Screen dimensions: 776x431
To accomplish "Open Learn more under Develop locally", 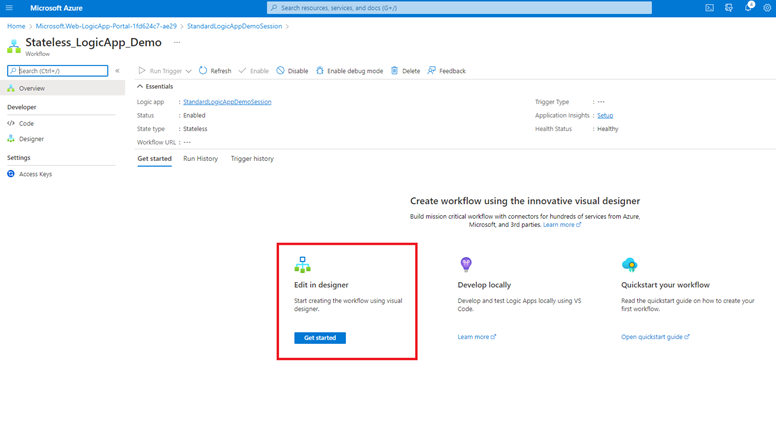I will pyautogui.click(x=477, y=337).
